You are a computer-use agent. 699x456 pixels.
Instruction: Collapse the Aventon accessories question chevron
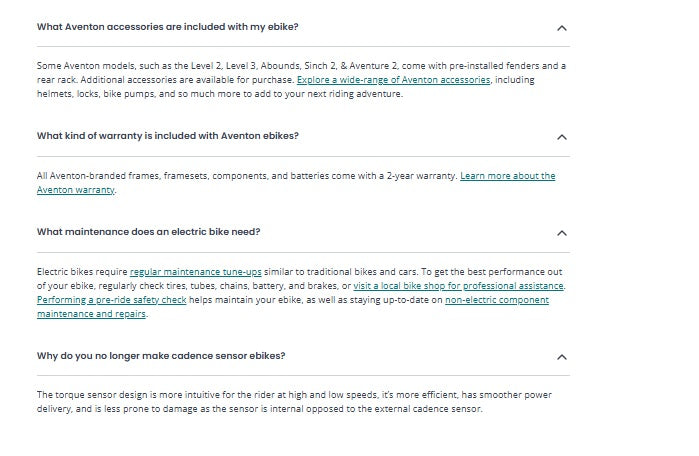click(x=561, y=28)
